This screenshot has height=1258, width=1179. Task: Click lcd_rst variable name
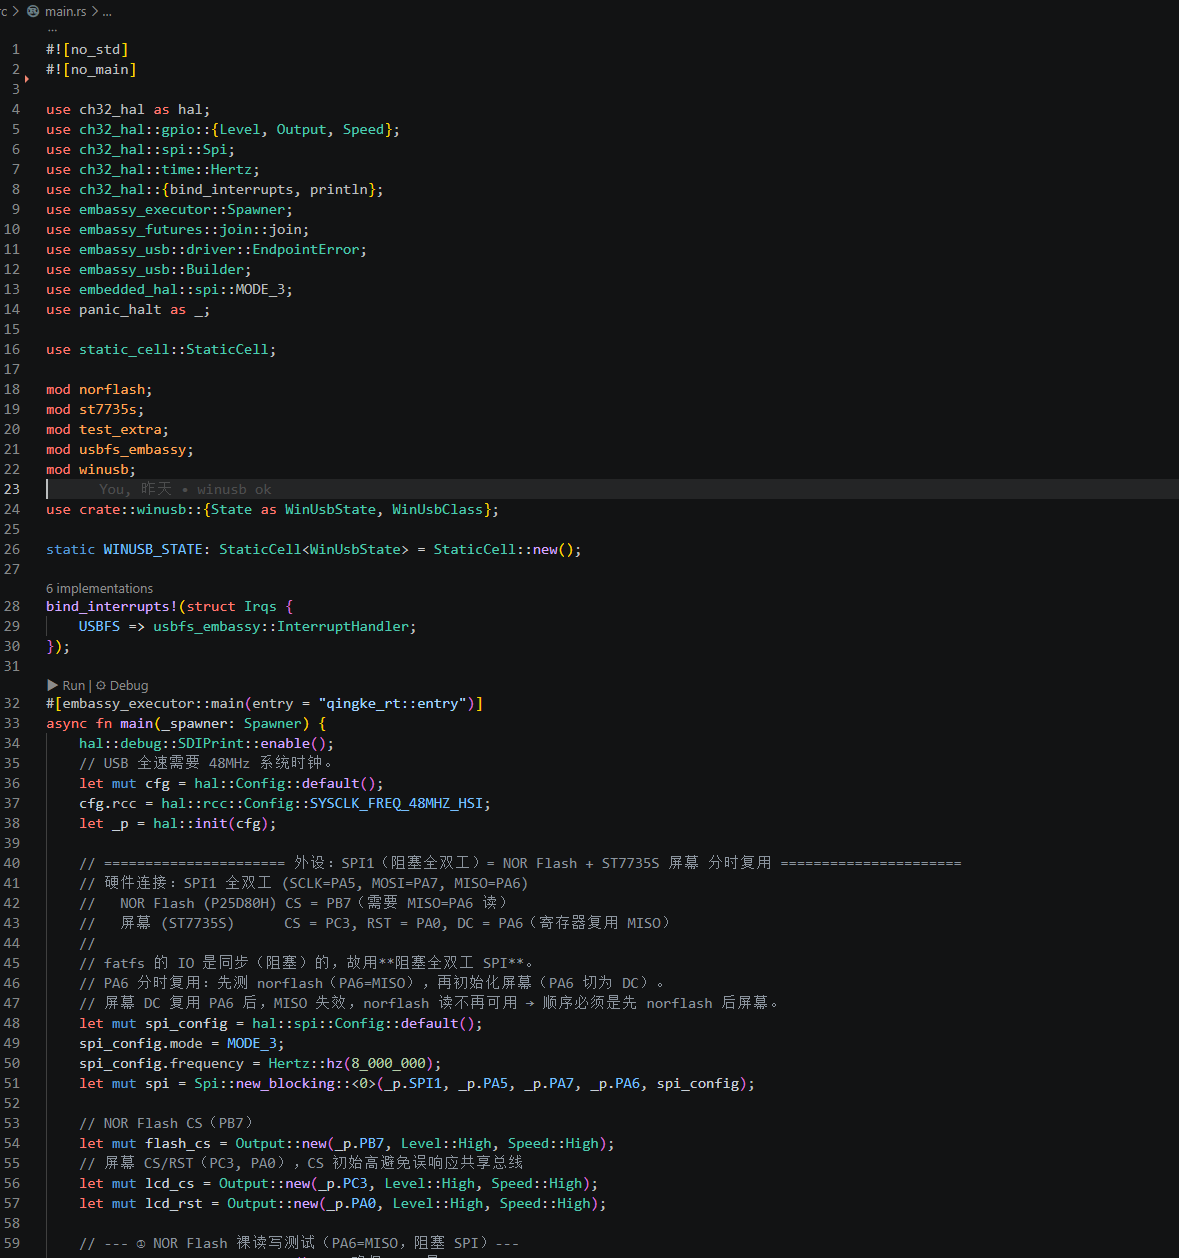[174, 1203]
